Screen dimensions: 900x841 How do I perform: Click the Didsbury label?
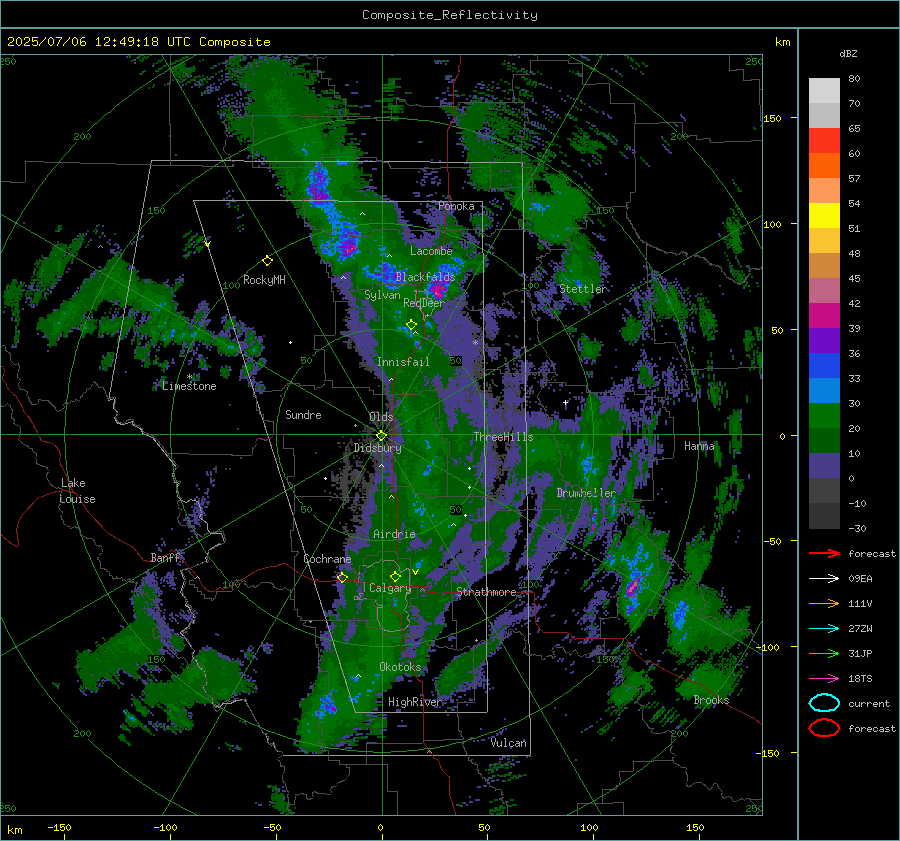tap(377, 448)
